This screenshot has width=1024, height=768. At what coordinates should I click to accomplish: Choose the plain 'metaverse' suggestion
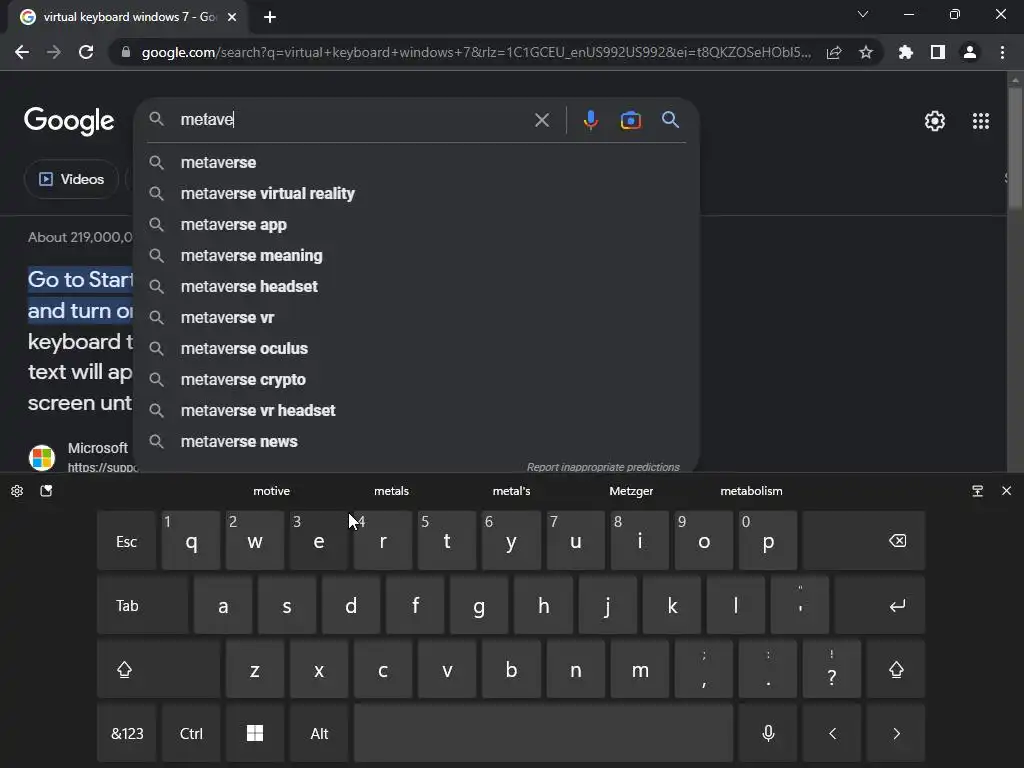416,163
